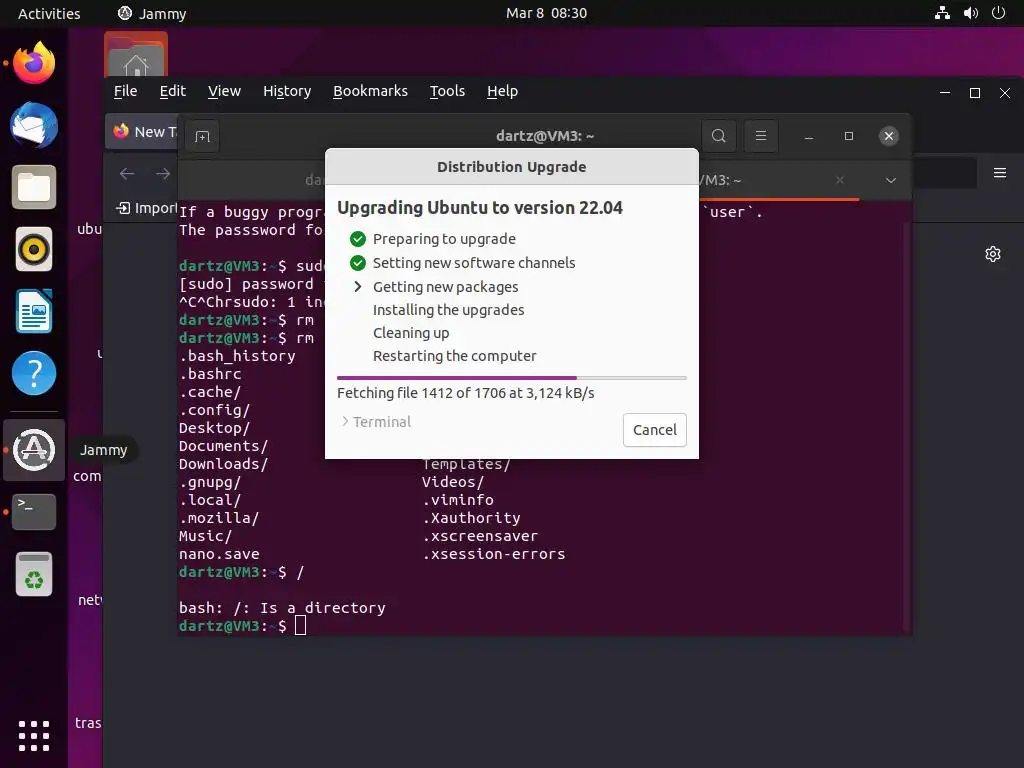Click Setting new software channels step

(473, 263)
